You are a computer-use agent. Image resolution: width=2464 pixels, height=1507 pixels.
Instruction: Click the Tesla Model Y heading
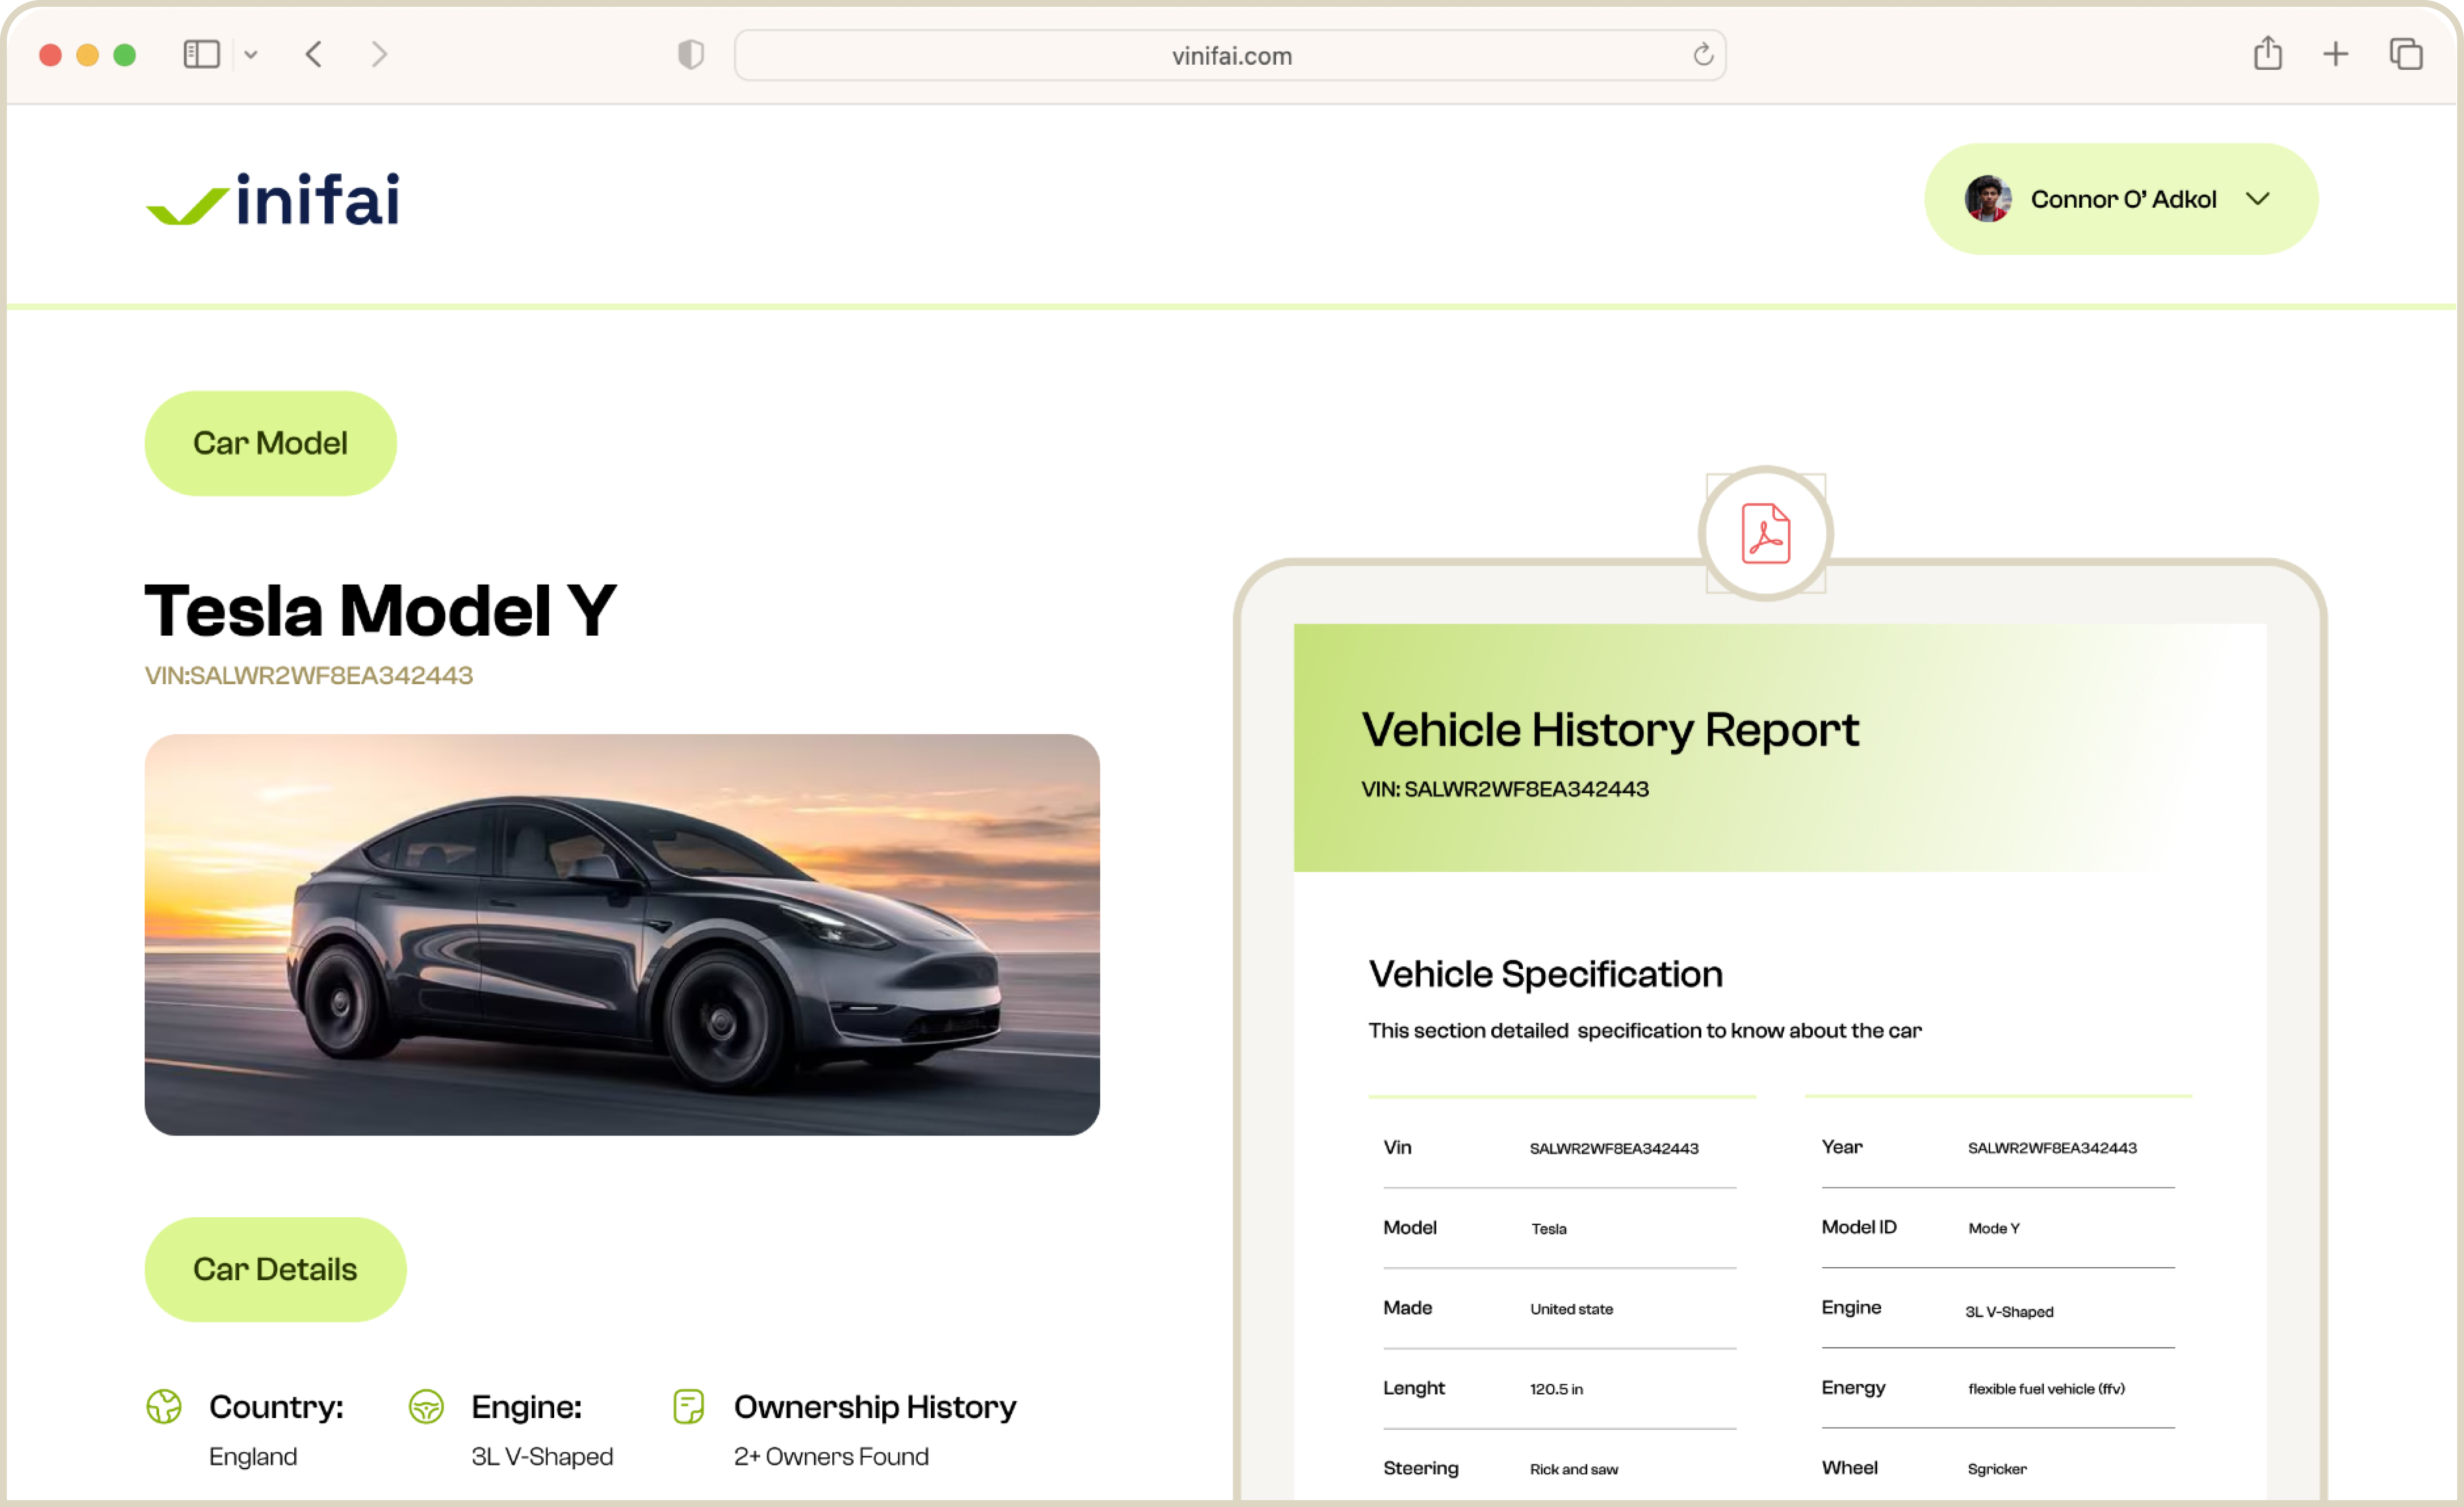click(381, 610)
